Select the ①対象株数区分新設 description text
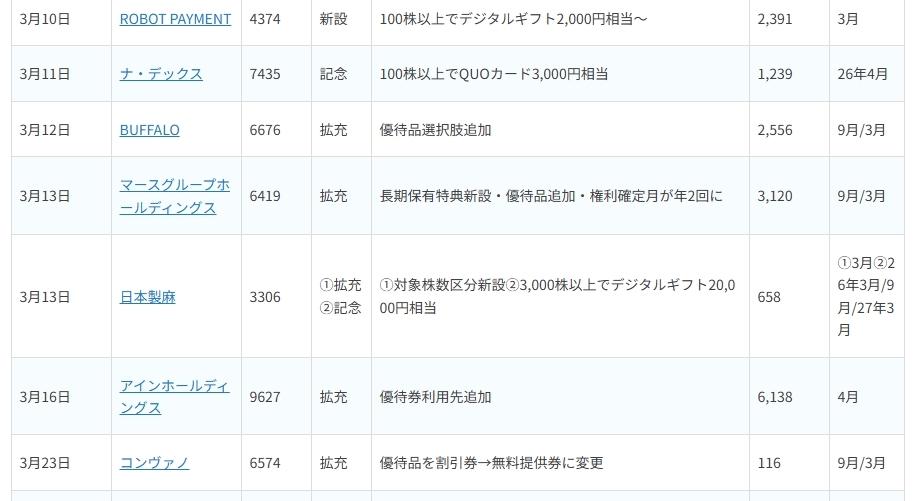Viewport: 915px width, 501px height. tap(557, 296)
